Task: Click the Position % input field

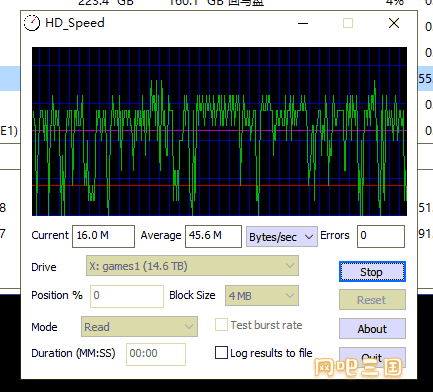Action: [127, 296]
